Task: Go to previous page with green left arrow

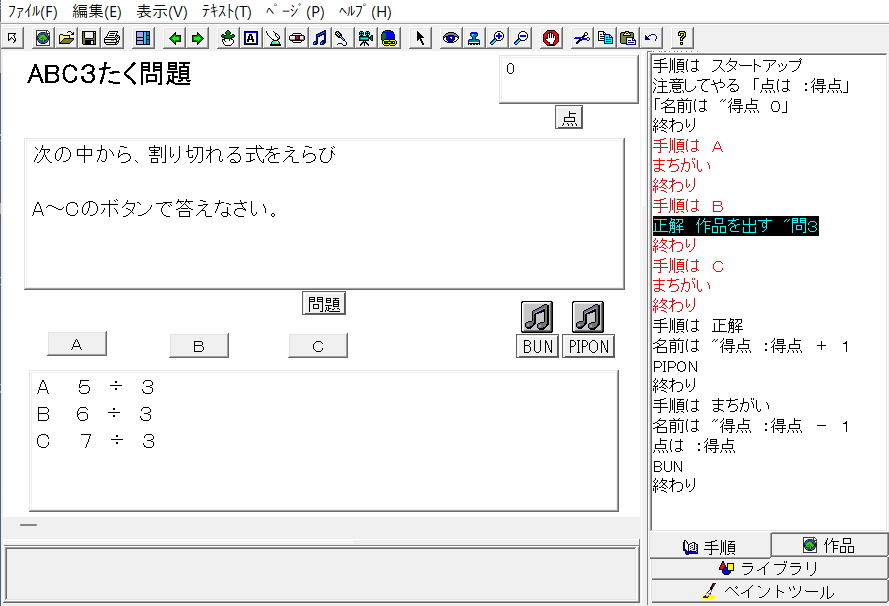Action: (x=175, y=38)
